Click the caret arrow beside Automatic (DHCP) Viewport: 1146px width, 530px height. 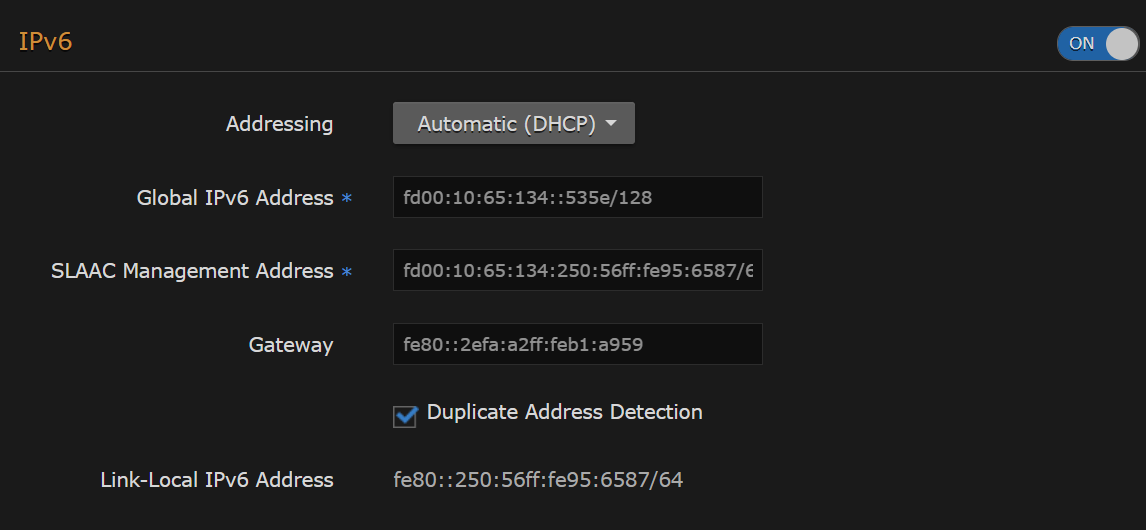[x=611, y=124]
